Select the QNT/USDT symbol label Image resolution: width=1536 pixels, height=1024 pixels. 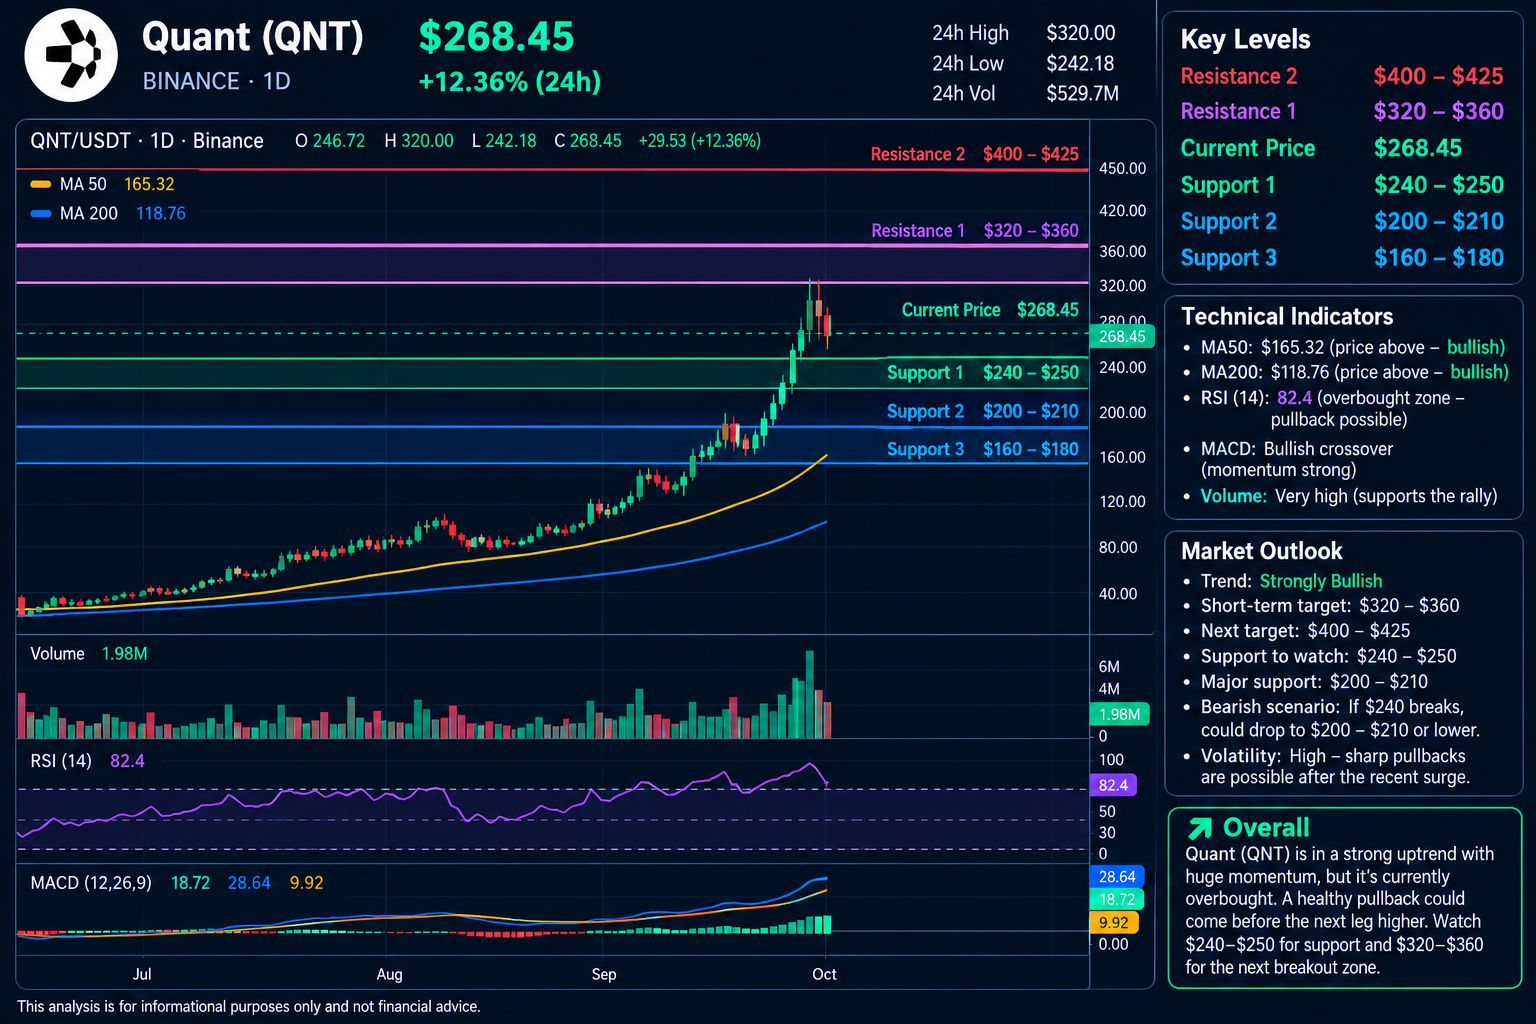pos(80,141)
